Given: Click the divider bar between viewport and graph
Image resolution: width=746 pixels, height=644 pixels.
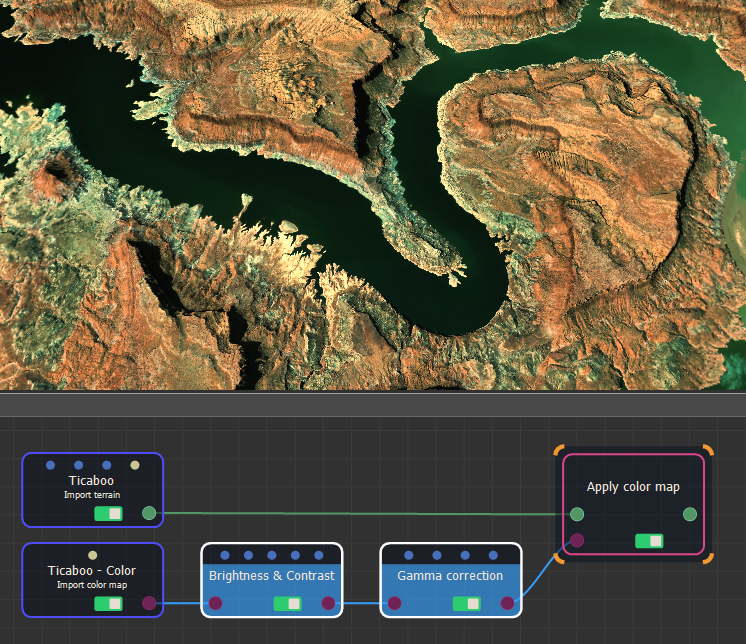Looking at the screenshot, I should tap(373, 405).
